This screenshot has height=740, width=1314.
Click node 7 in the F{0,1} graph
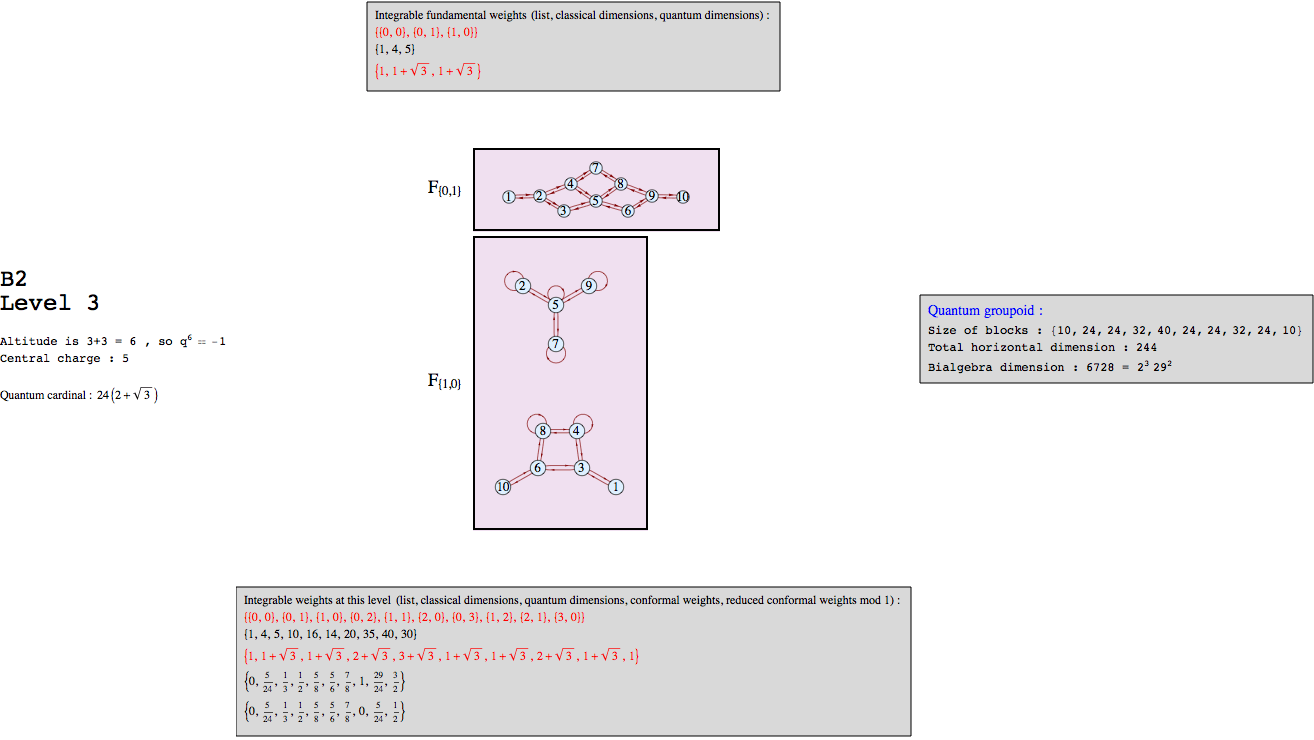[x=595, y=167]
